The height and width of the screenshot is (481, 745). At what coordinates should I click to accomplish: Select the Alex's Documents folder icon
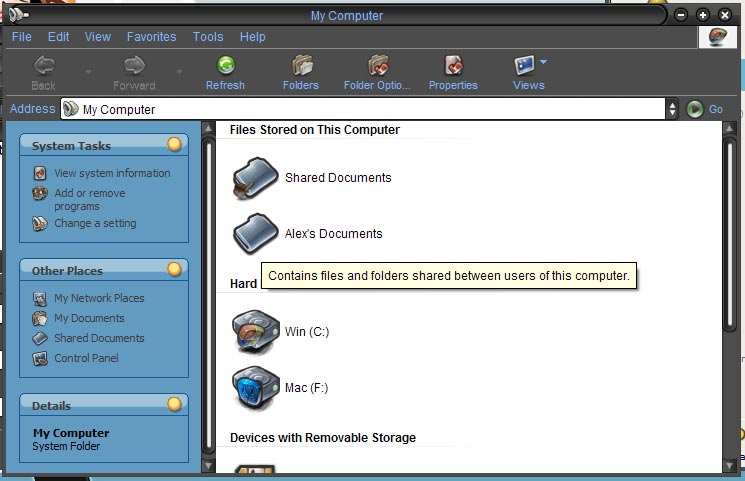(x=255, y=233)
